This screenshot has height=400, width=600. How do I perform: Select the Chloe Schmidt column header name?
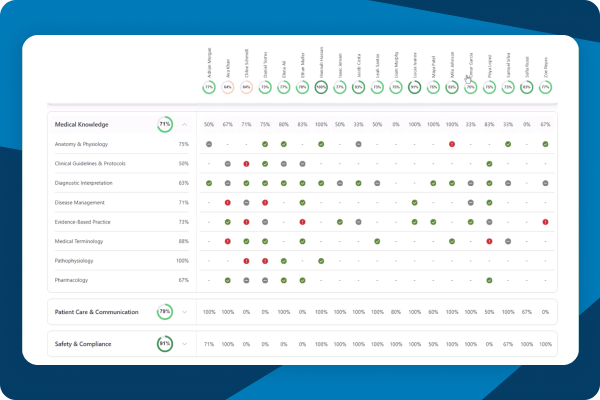click(x=247, y=64)
